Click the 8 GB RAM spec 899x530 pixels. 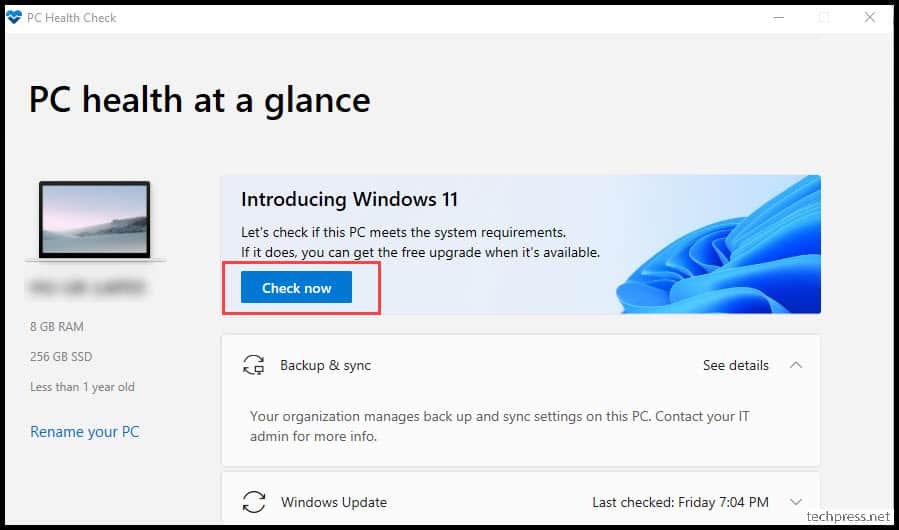(57, 326)
